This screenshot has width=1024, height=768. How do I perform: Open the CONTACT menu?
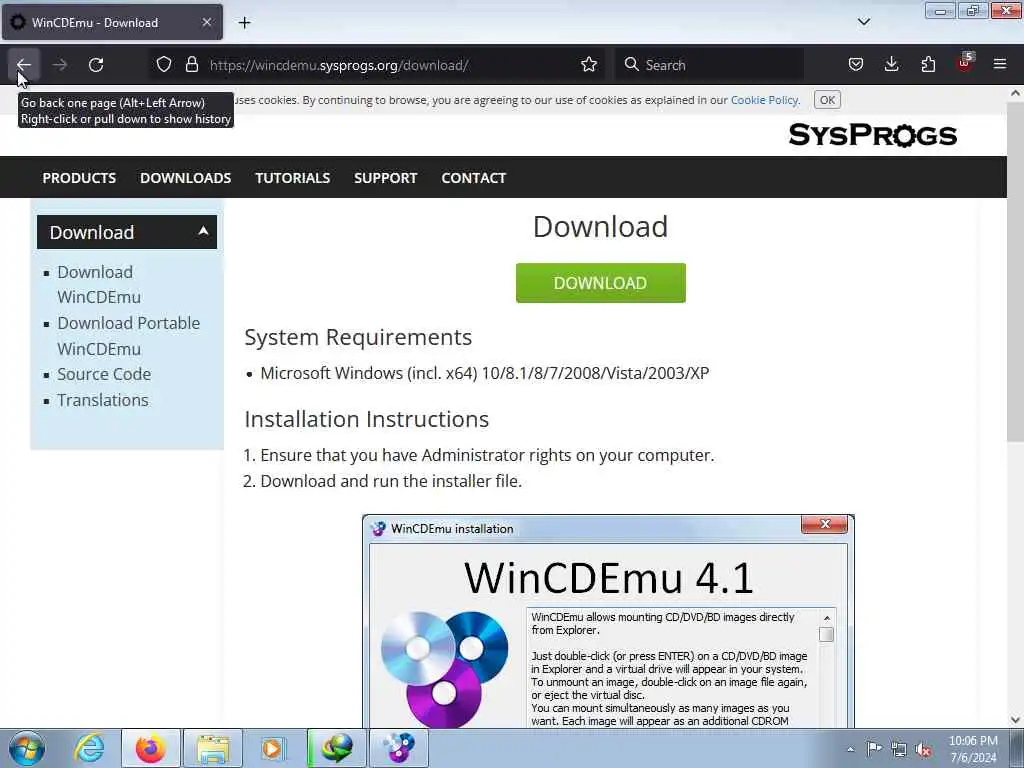click(x=473, y=178)
